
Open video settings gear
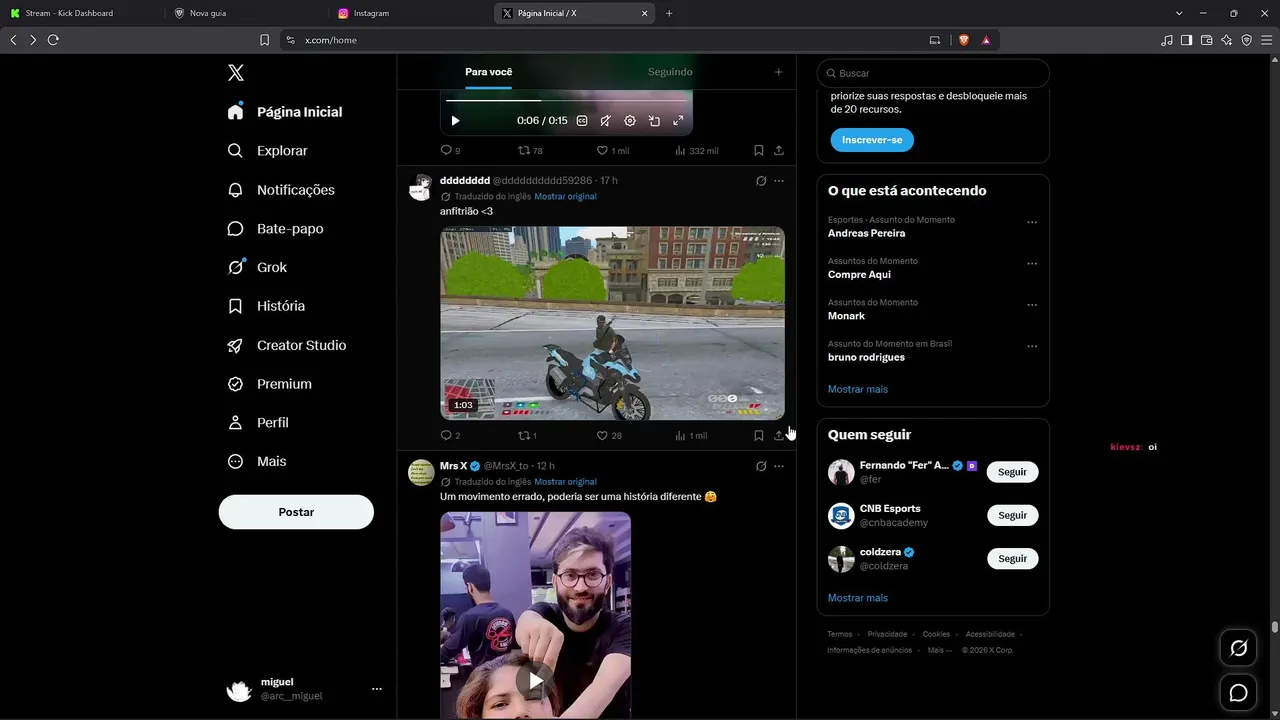click(630, 121)
